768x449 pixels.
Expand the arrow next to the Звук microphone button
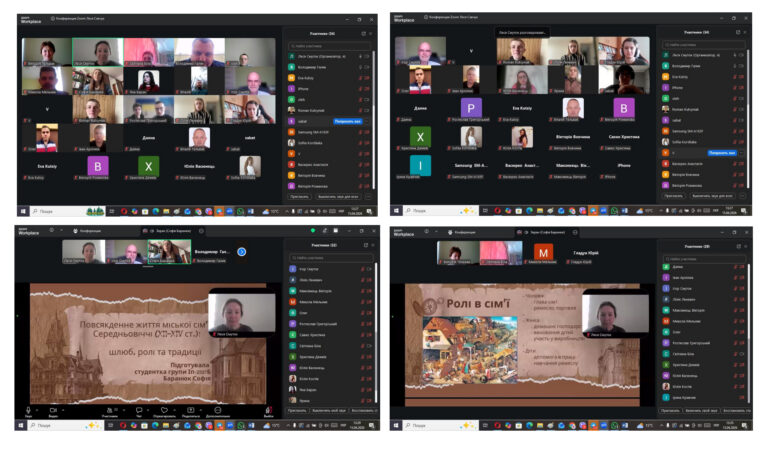(x=37, y=408)
